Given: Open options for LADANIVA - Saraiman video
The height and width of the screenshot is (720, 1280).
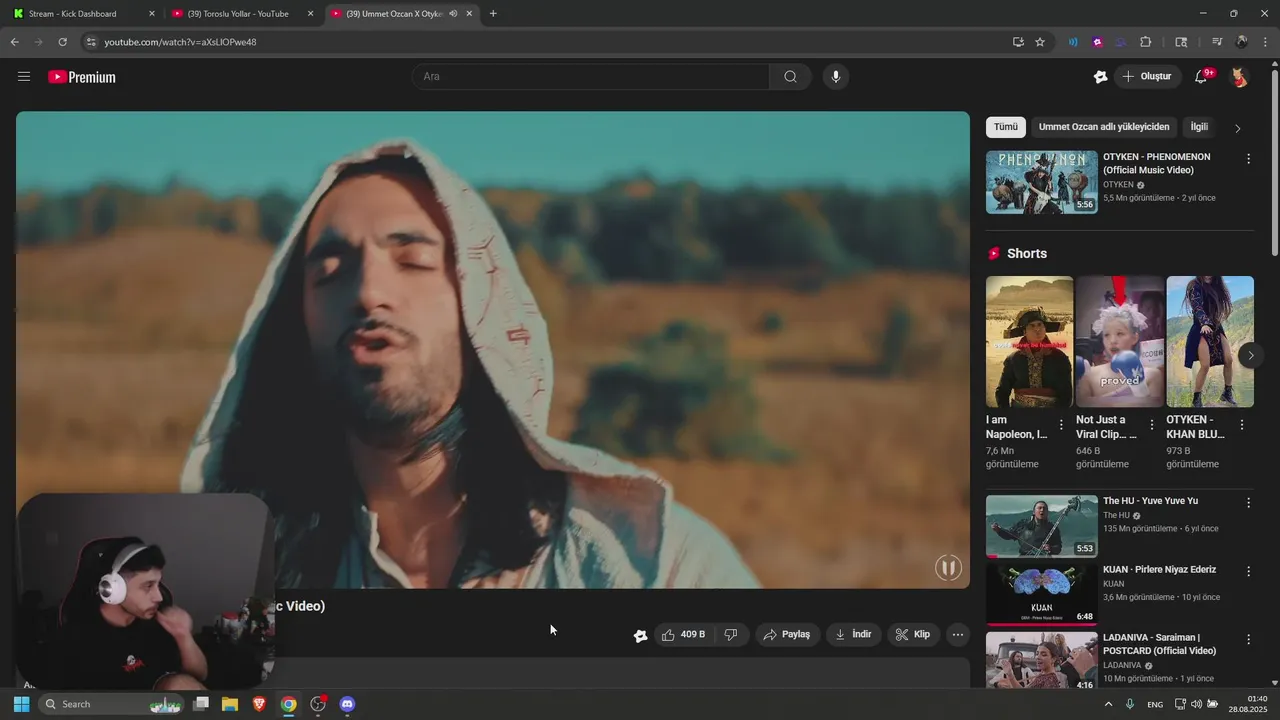Looking at the screenshot, I should pyautogui.click(x=1248, y=640).
